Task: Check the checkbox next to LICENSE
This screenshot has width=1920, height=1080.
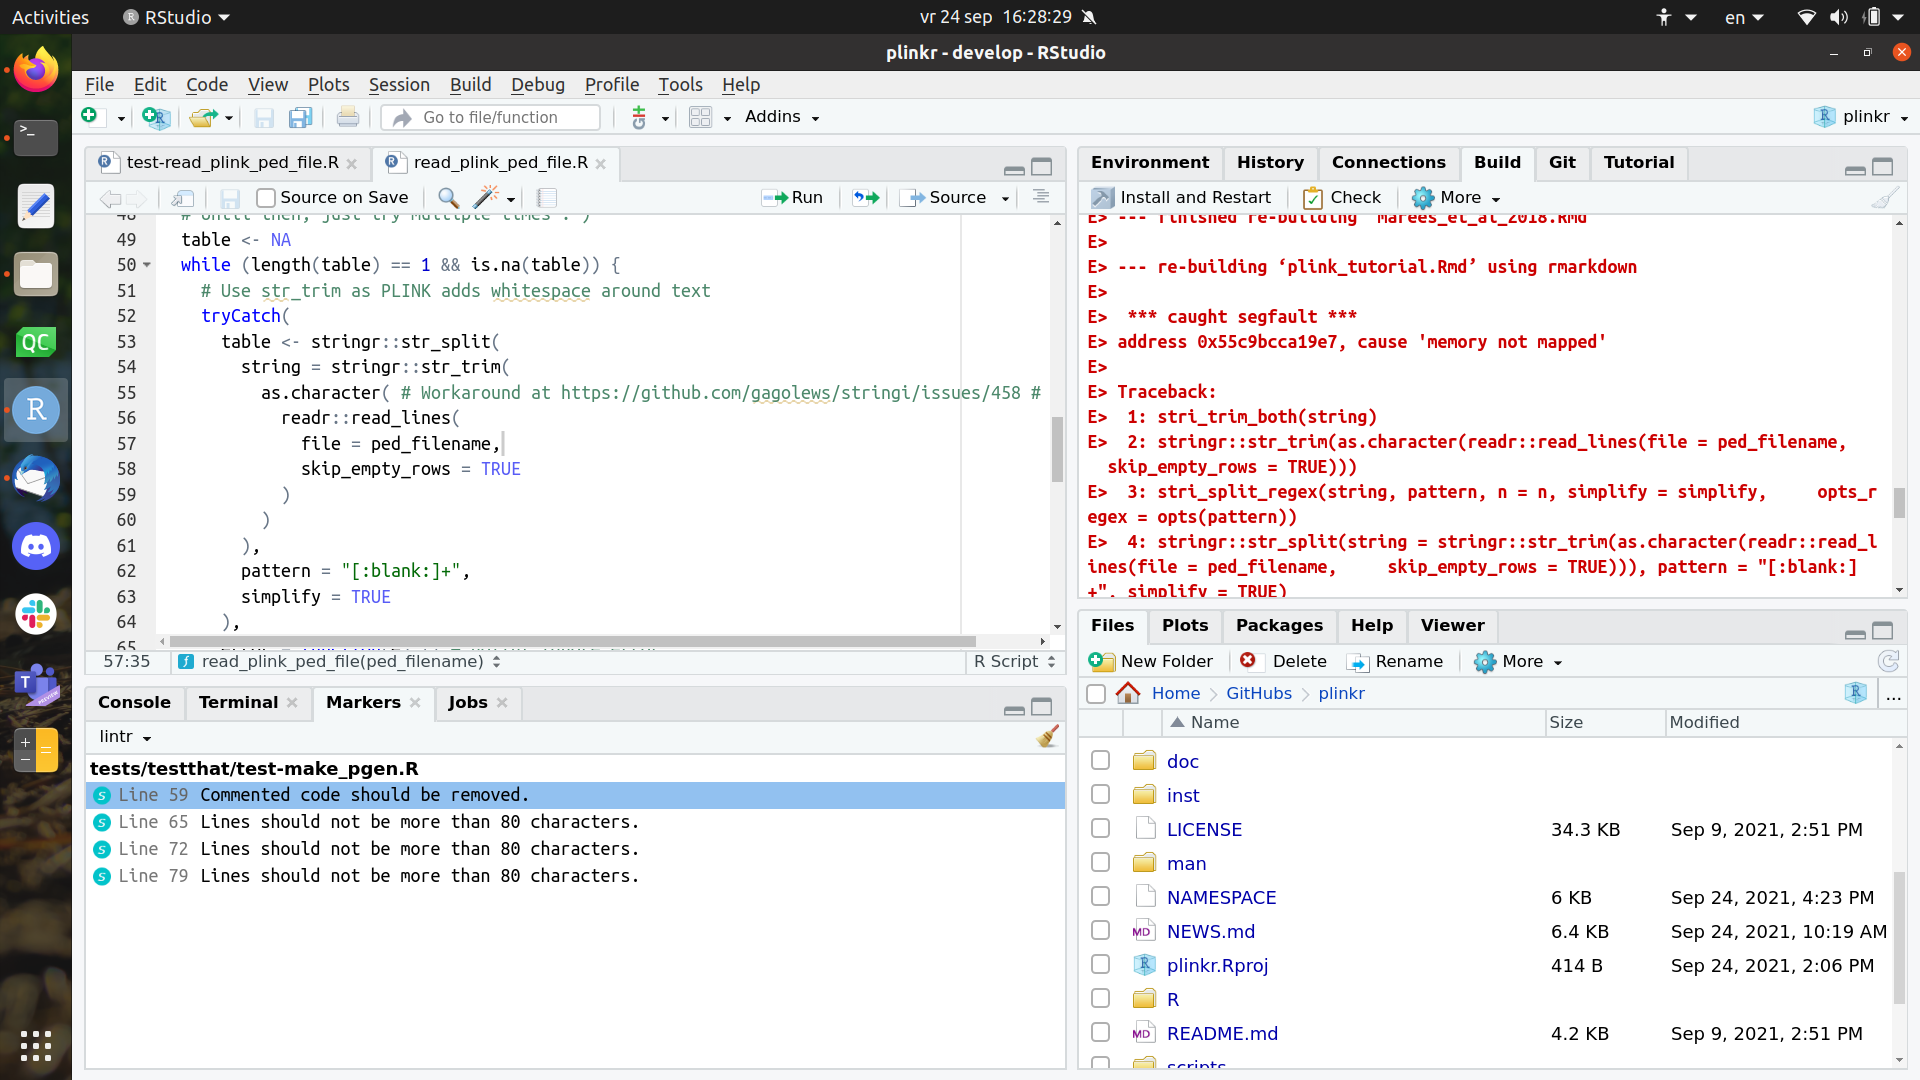Action: point(1100,828)
